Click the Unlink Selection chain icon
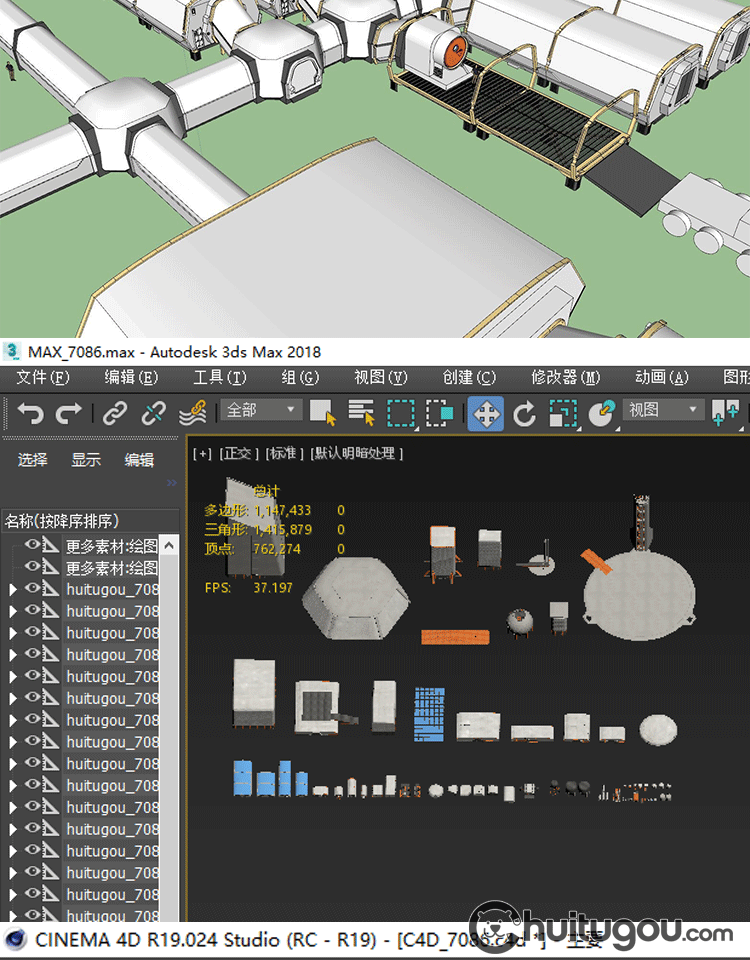The height and width of the screenshot is (960, 750). (x=153, y=413)
